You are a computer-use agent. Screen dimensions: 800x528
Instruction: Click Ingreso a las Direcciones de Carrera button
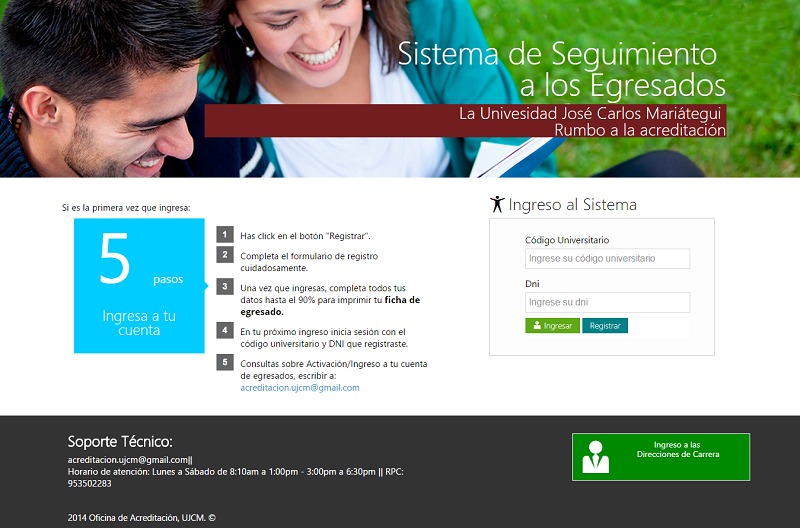pos(661,457)
